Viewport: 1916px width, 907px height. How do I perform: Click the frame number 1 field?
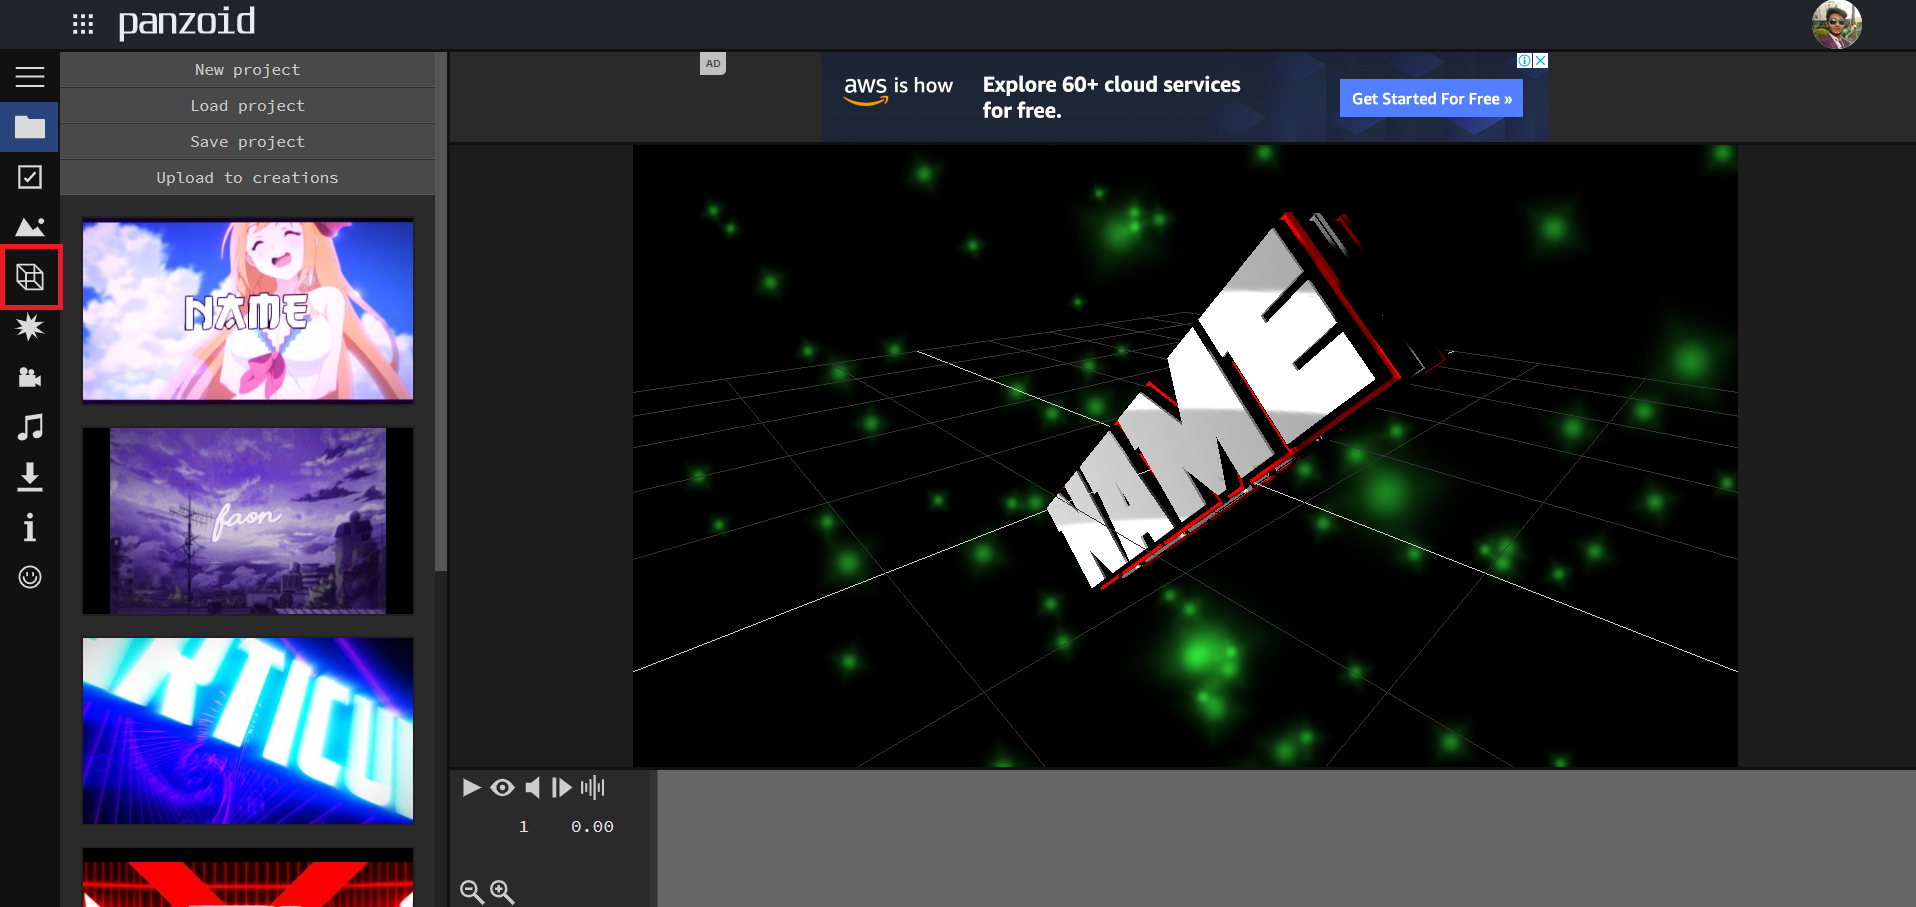523,827
